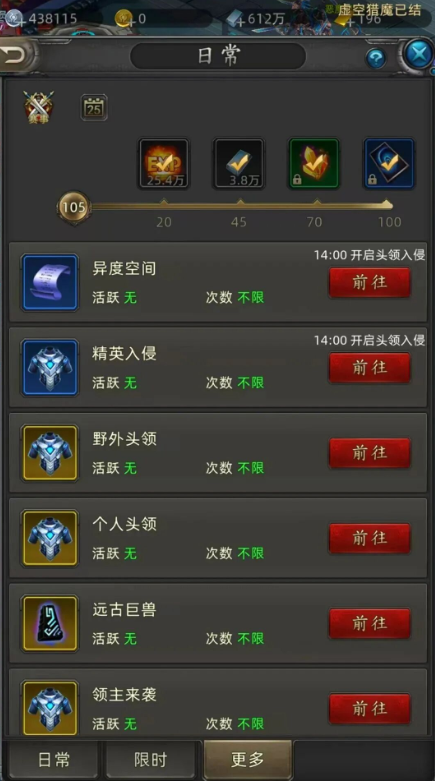Viewport: 435px width, 781px height.
Task: Tap the back arrow icon
Action: (14, 55)
